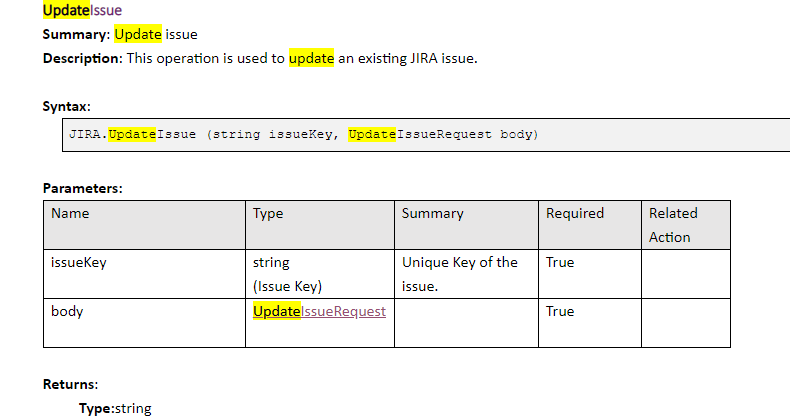Click the 'Type:string' return line
This screenshot has height=418, width=790.
[115, 408]
